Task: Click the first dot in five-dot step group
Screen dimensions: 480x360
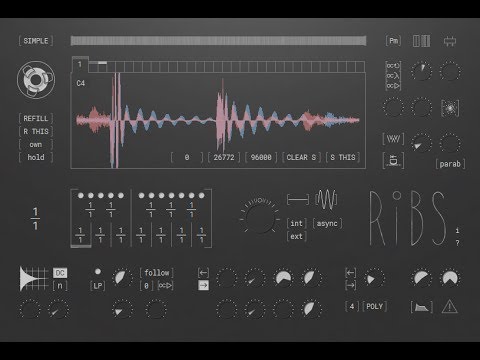Action: pos(80,195)
